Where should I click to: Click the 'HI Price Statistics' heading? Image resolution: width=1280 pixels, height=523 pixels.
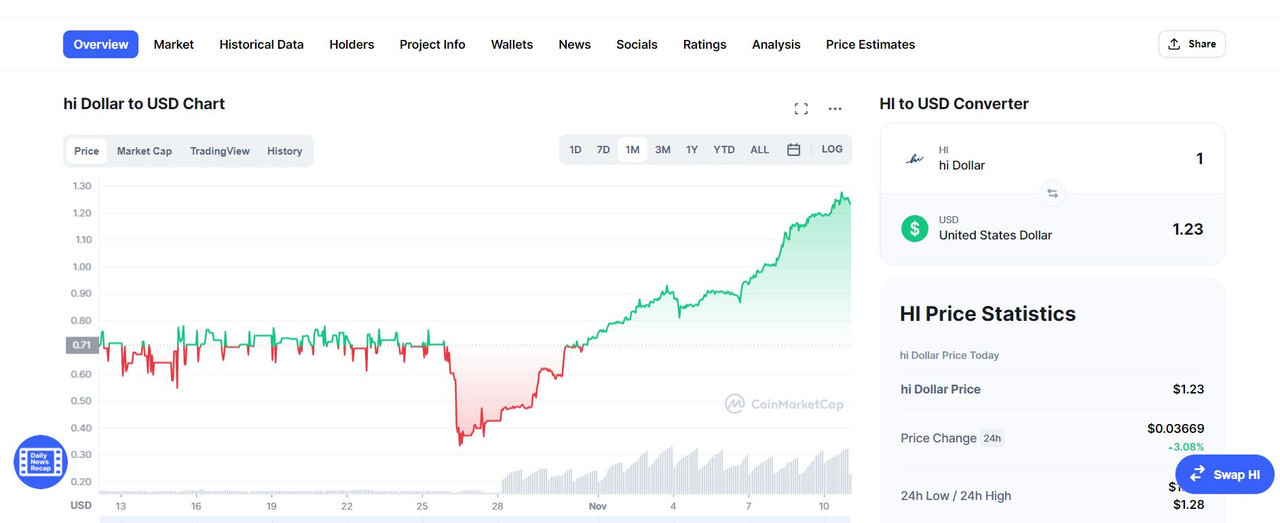pyautogui.click(x=988, y=314)
